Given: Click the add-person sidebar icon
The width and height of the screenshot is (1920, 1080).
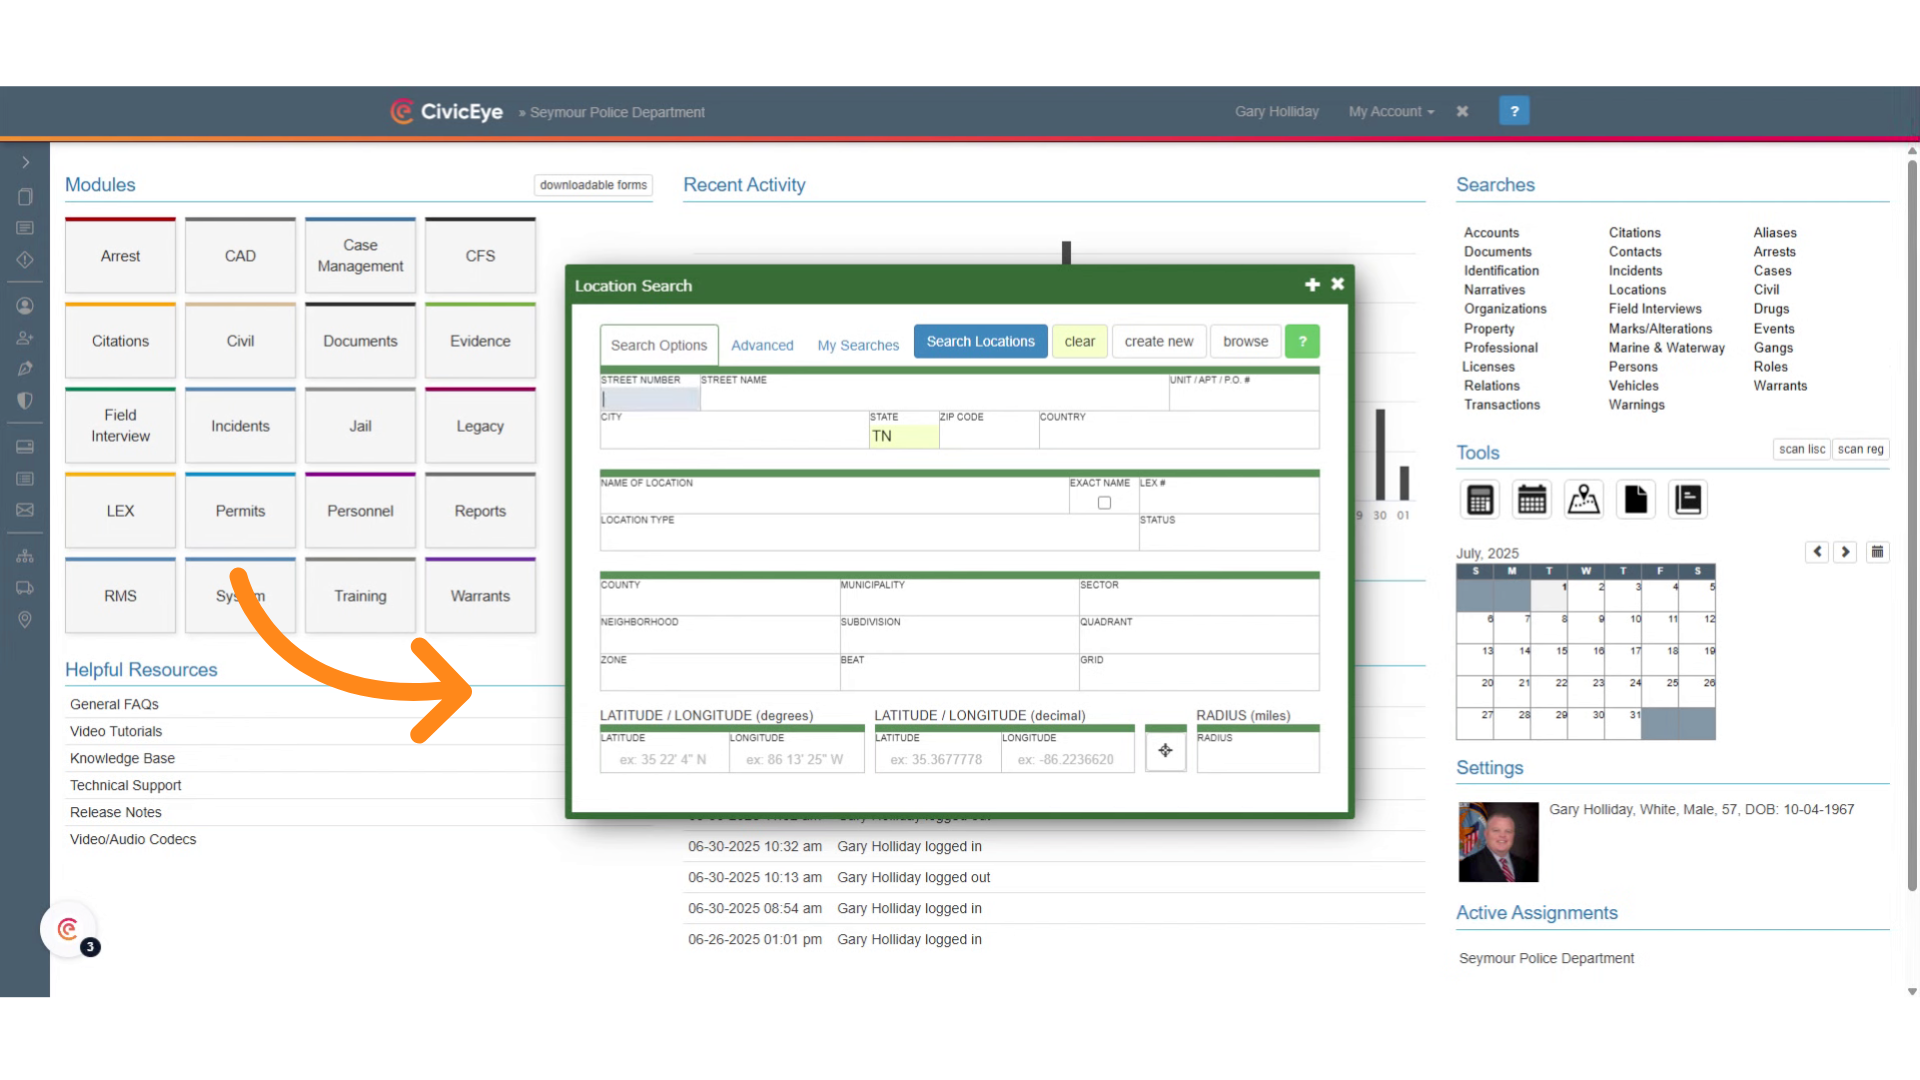Looking at the screenshot, I should pos(25,338).
